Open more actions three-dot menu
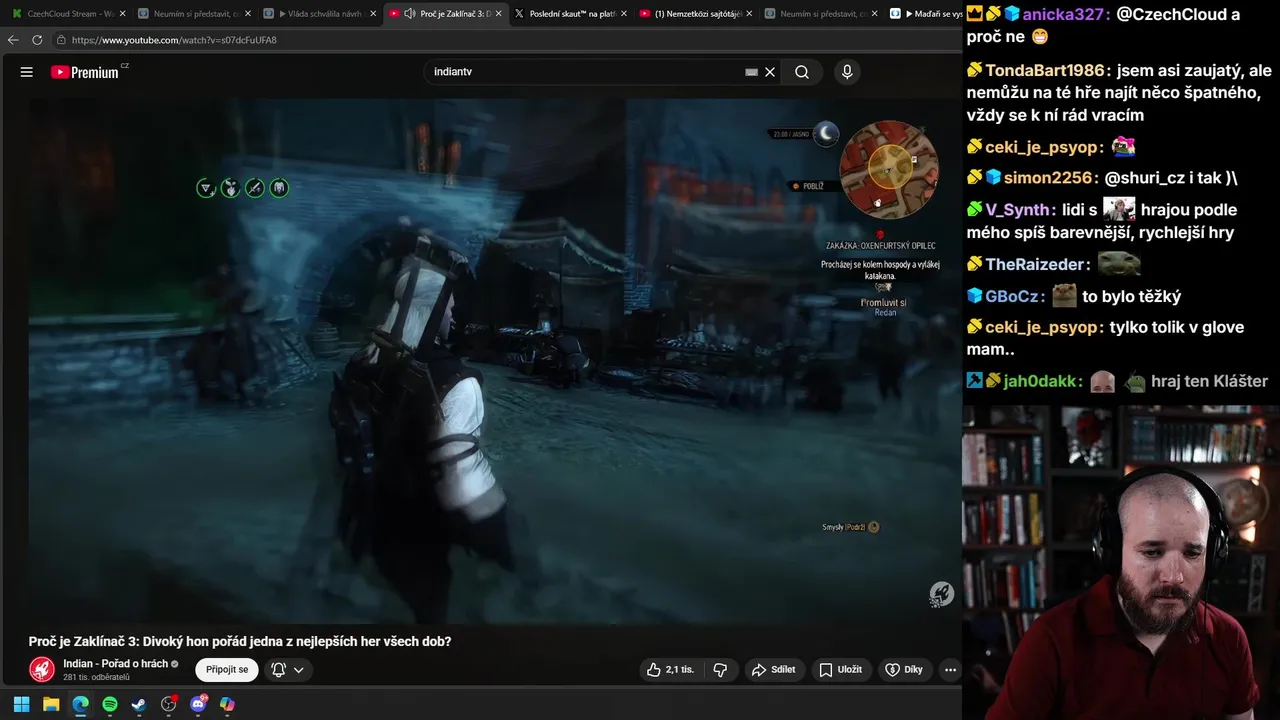 [x=950, y=669]
